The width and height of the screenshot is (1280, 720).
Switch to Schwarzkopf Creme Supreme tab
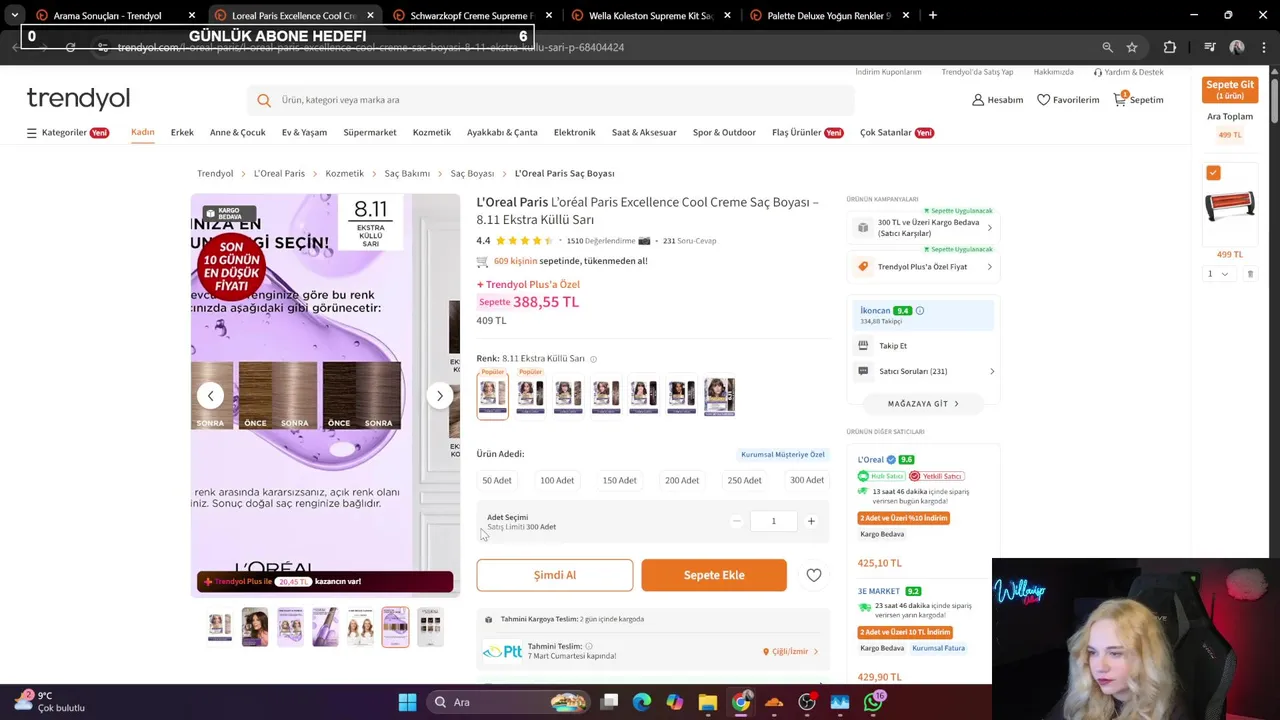tap(472, 16)
